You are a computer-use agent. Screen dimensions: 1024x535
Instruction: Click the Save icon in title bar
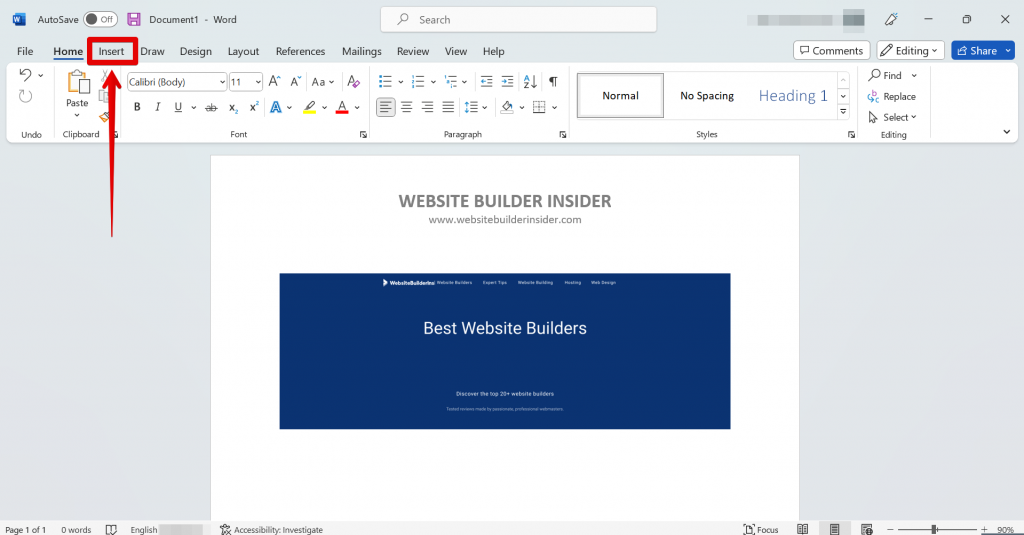[134, 20]
